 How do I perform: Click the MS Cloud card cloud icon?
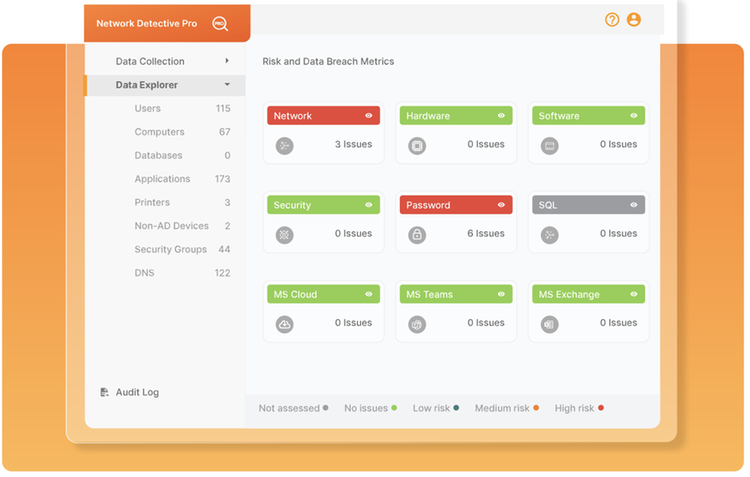(x=285, y=324)
